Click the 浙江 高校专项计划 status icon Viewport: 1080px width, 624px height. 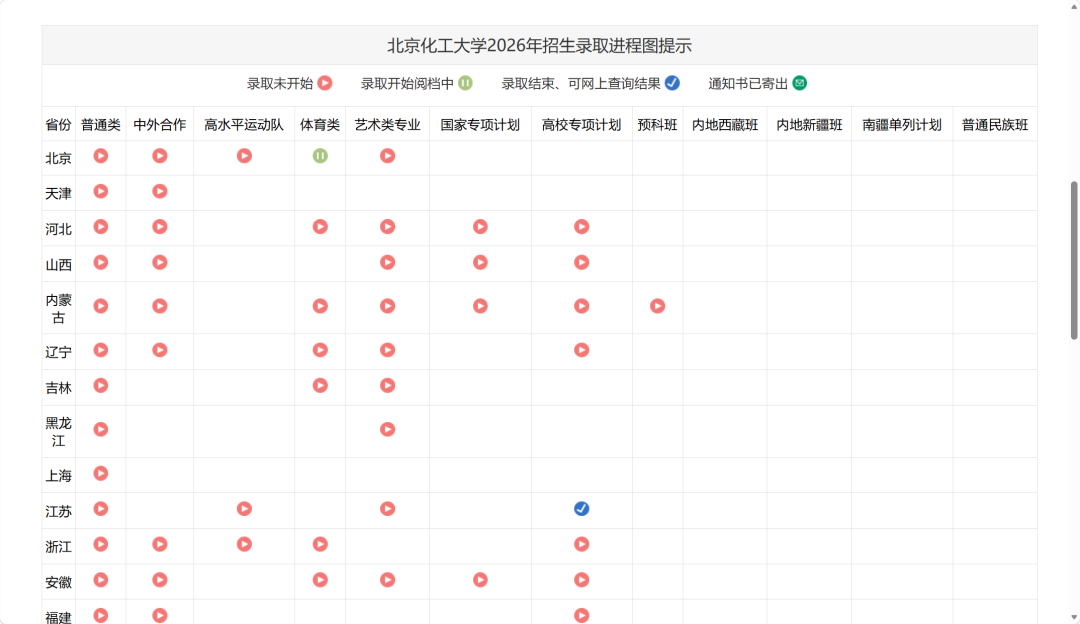pos(581,544)
